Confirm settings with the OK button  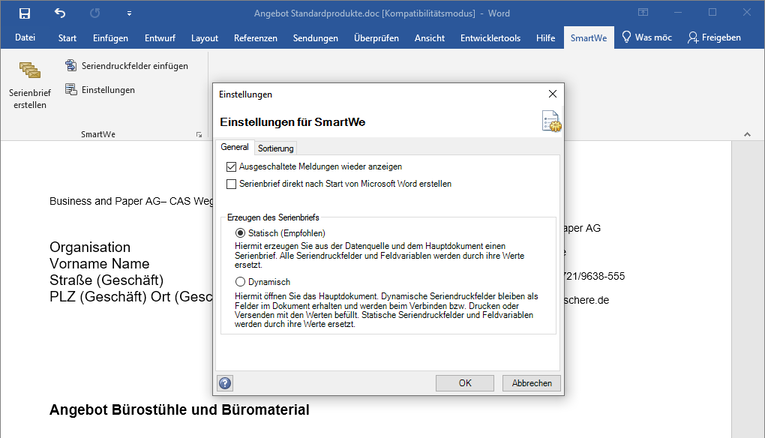464,383
